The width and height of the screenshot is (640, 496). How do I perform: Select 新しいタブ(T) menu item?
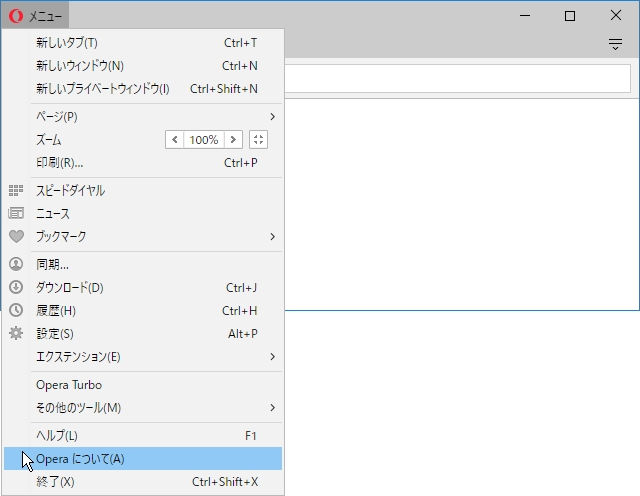tap(143, 43)
